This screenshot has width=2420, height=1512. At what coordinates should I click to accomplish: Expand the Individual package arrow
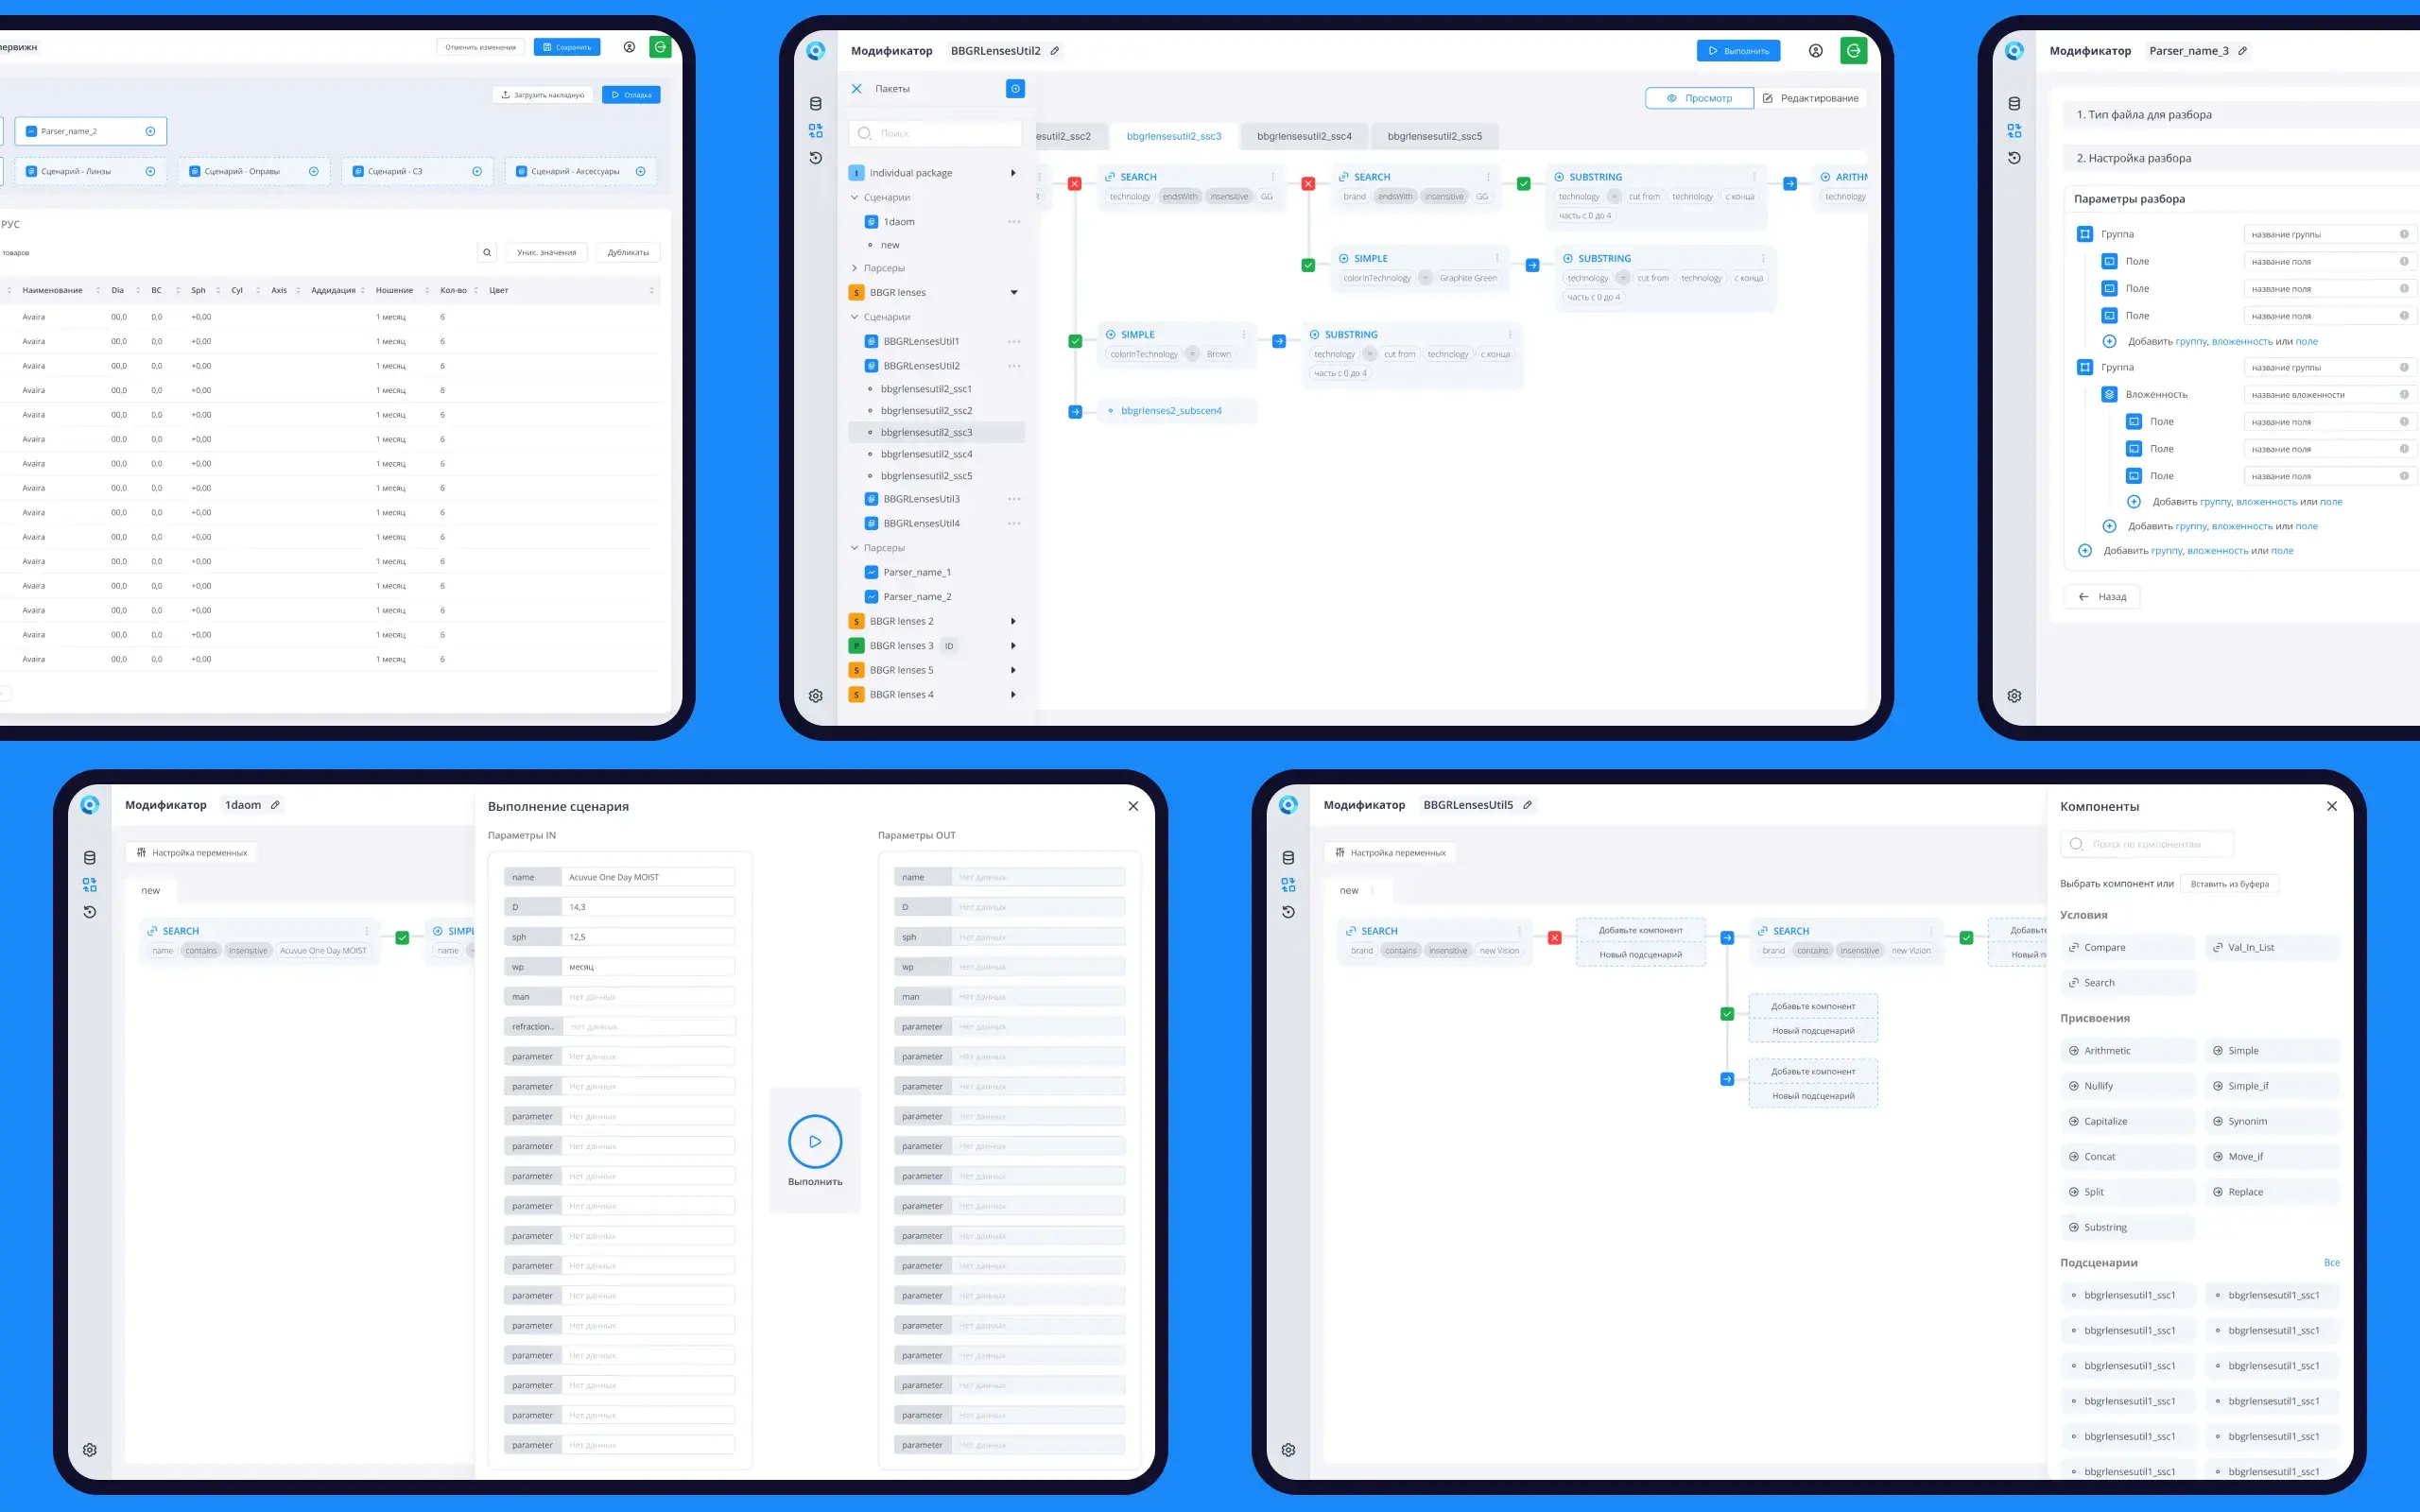tap(1014, 173)
